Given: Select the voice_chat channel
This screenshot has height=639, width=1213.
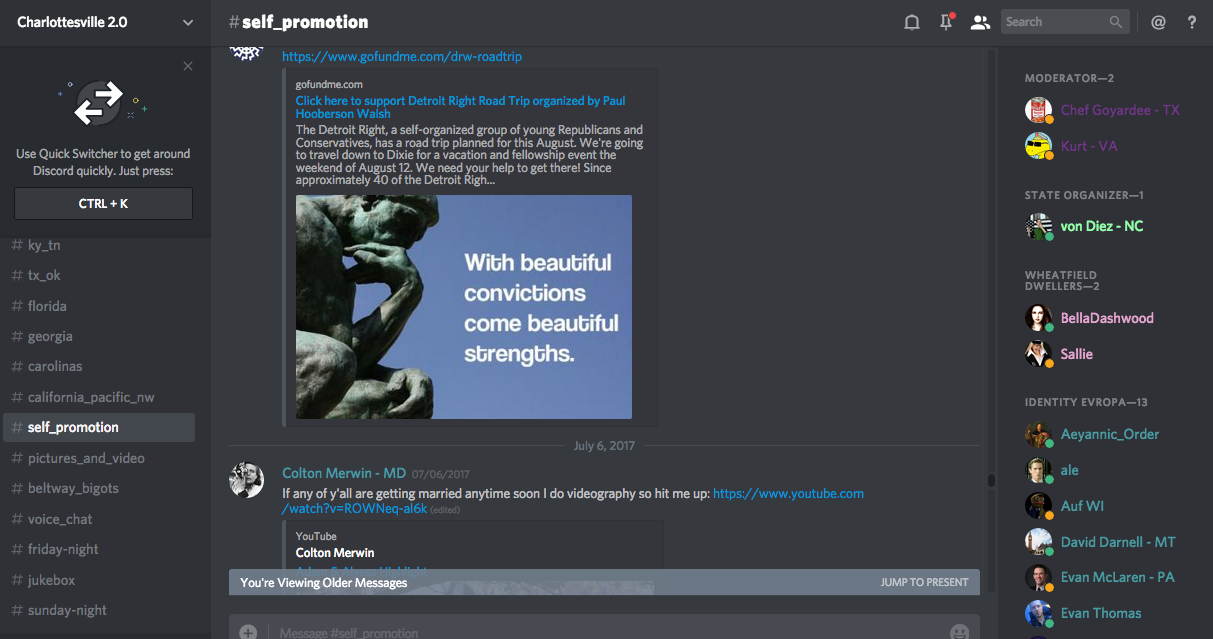Looking at the screenshot, I should pyautogui.click(x=60, y=519).
